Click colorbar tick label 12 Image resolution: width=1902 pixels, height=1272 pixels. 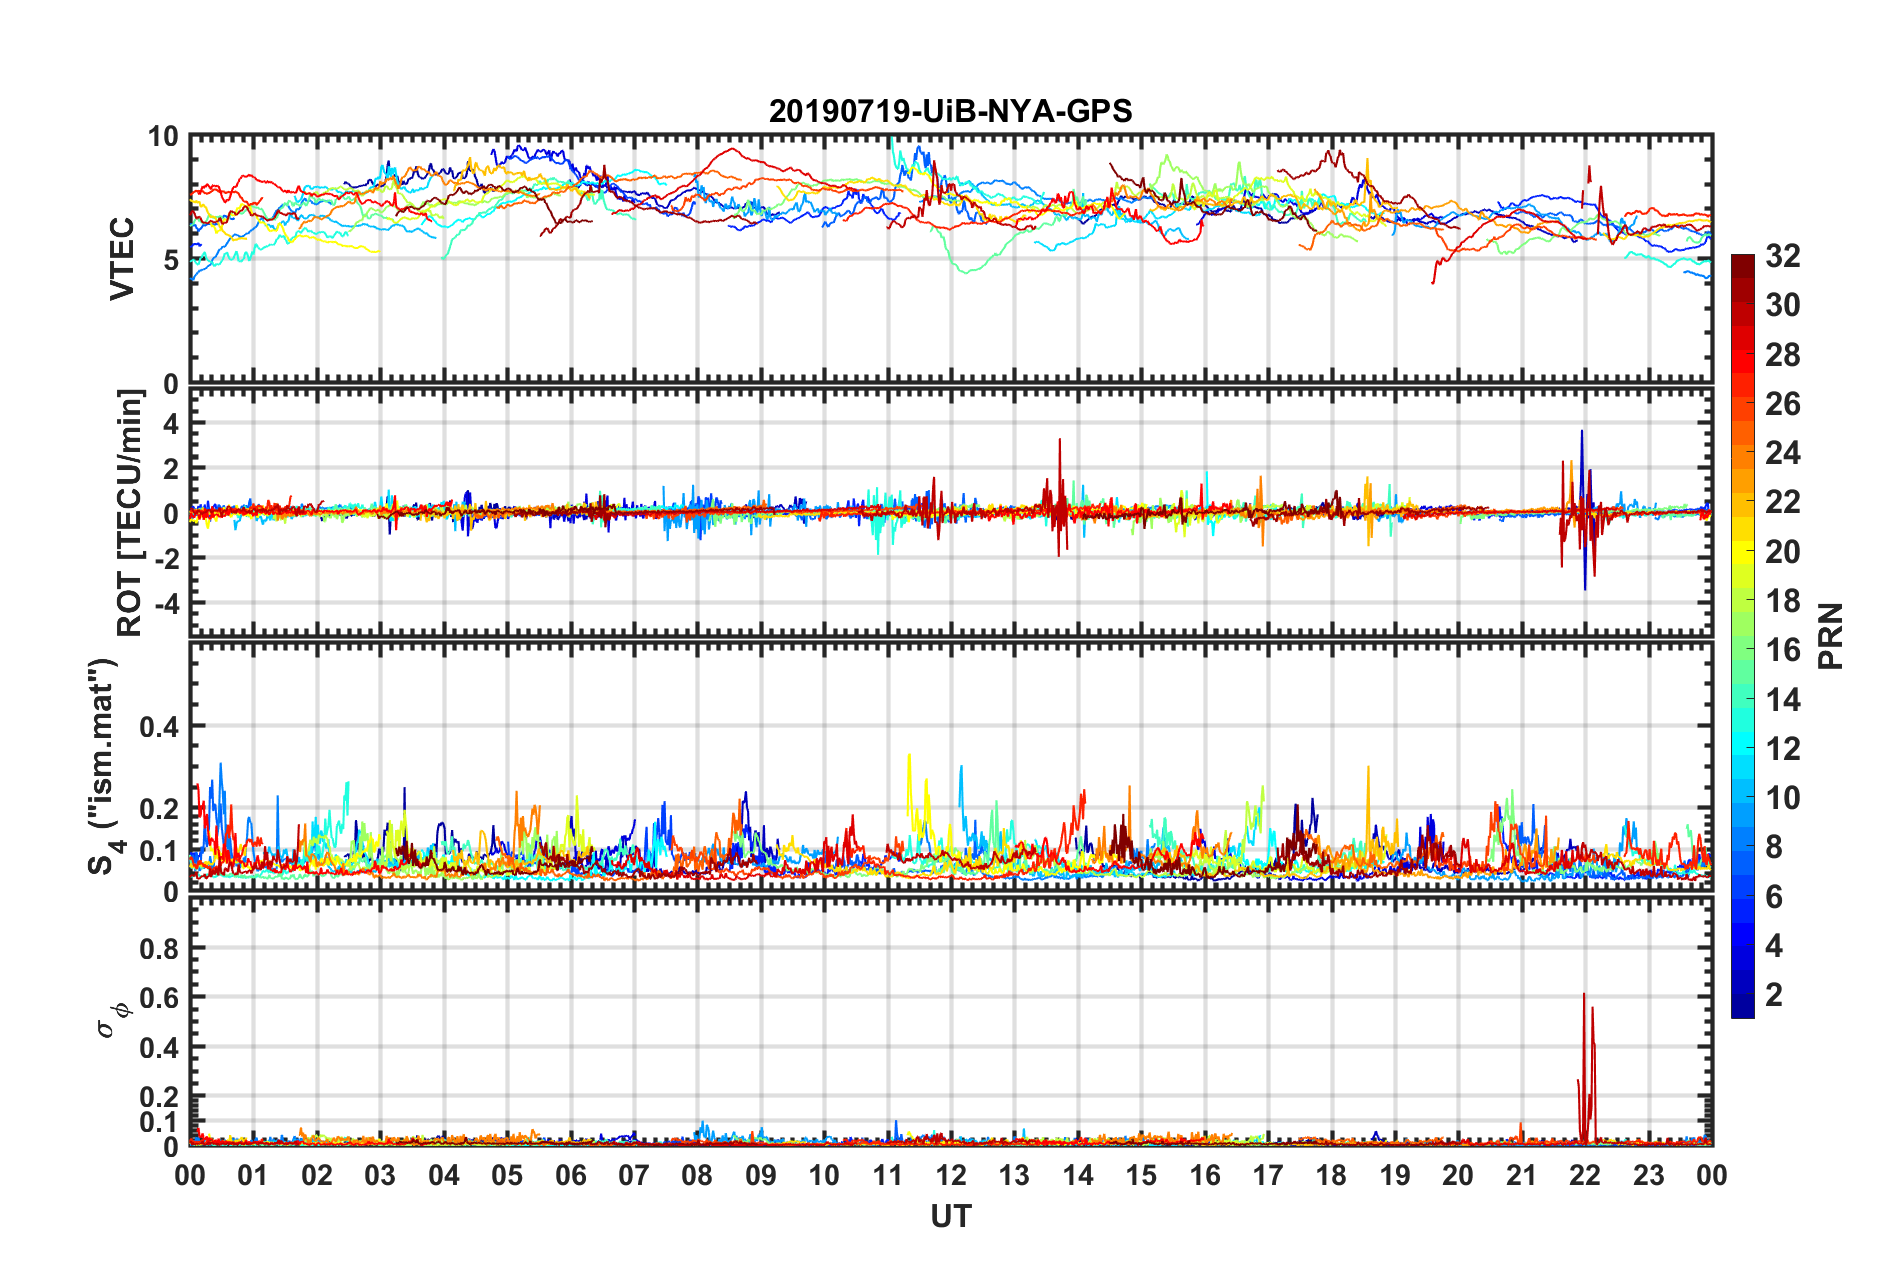coord(1783,748)
